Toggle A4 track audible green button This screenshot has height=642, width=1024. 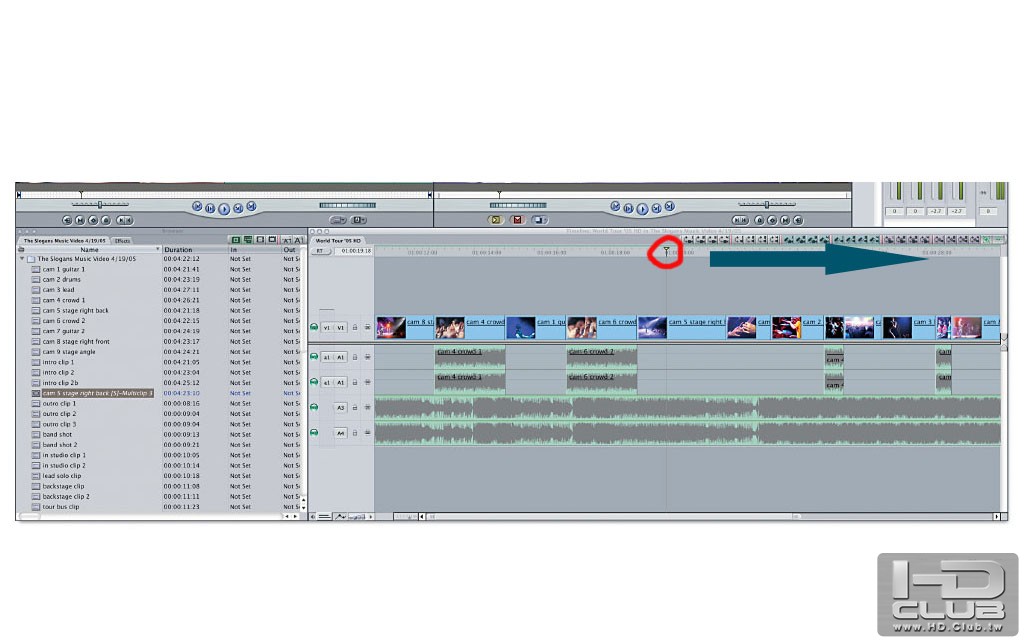tap(314, 432)
